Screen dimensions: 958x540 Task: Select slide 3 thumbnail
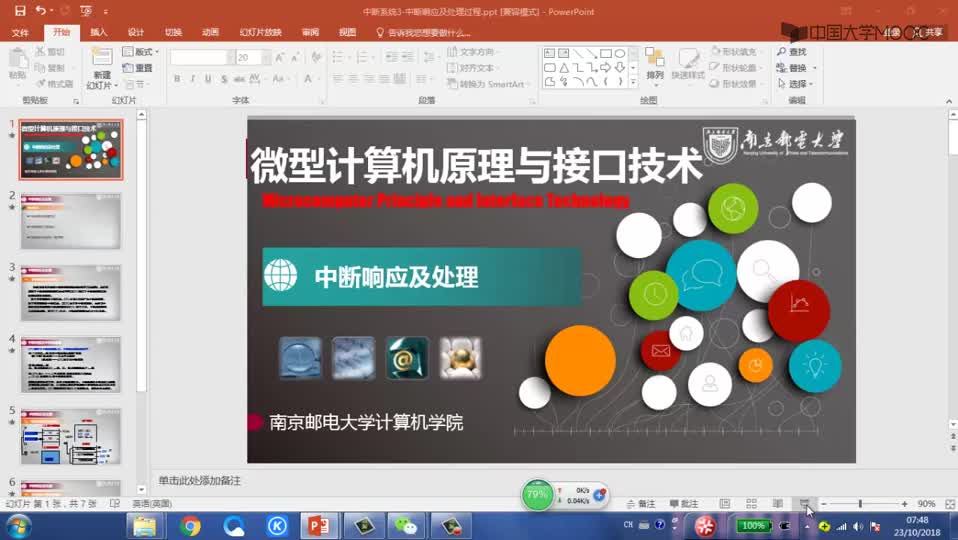71,293
